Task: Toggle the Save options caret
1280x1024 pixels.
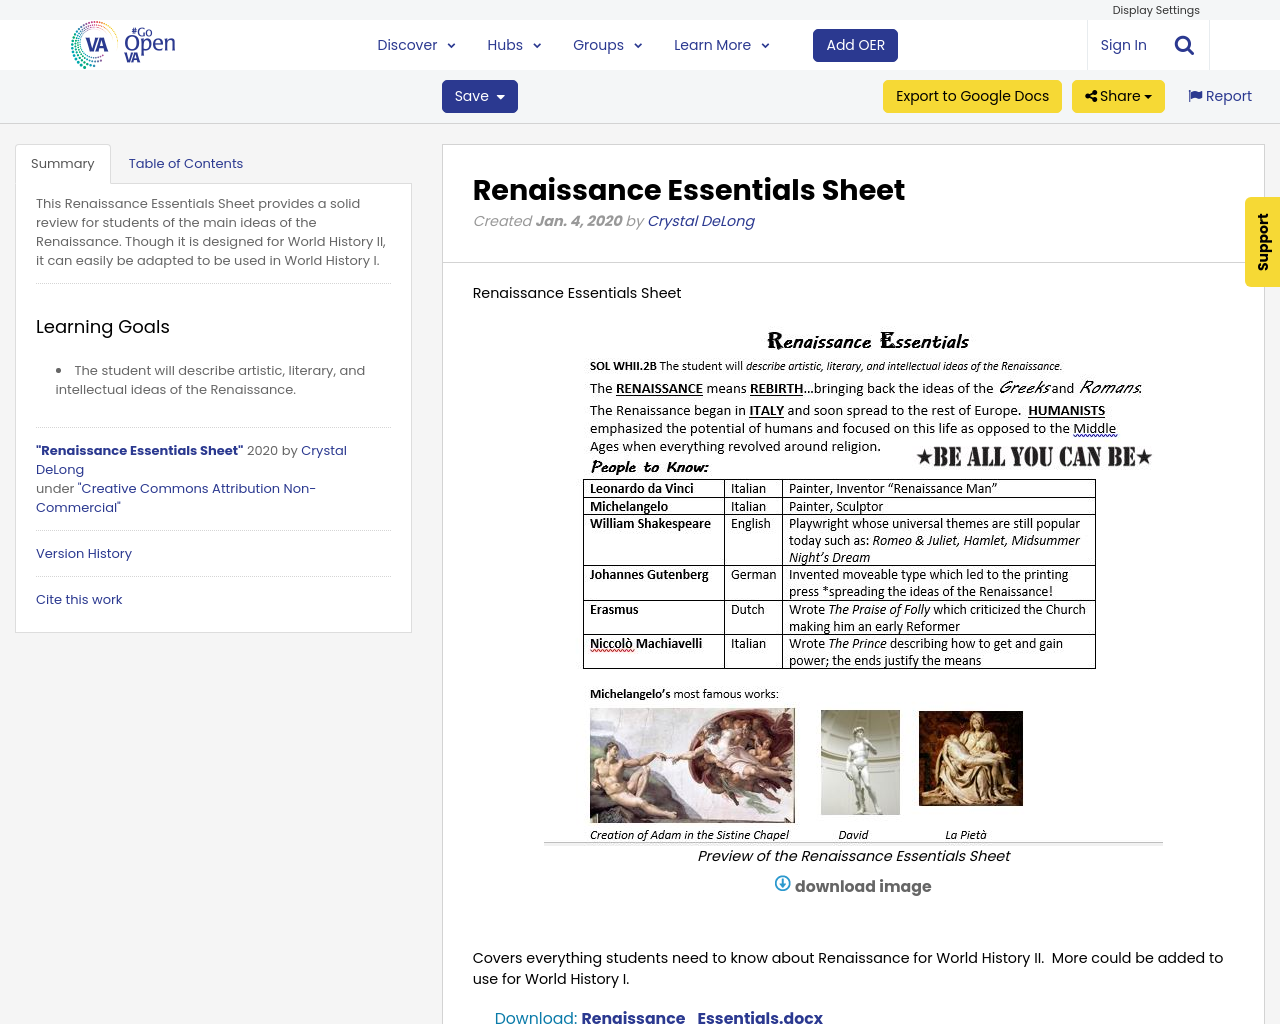Action: (500, 96)
